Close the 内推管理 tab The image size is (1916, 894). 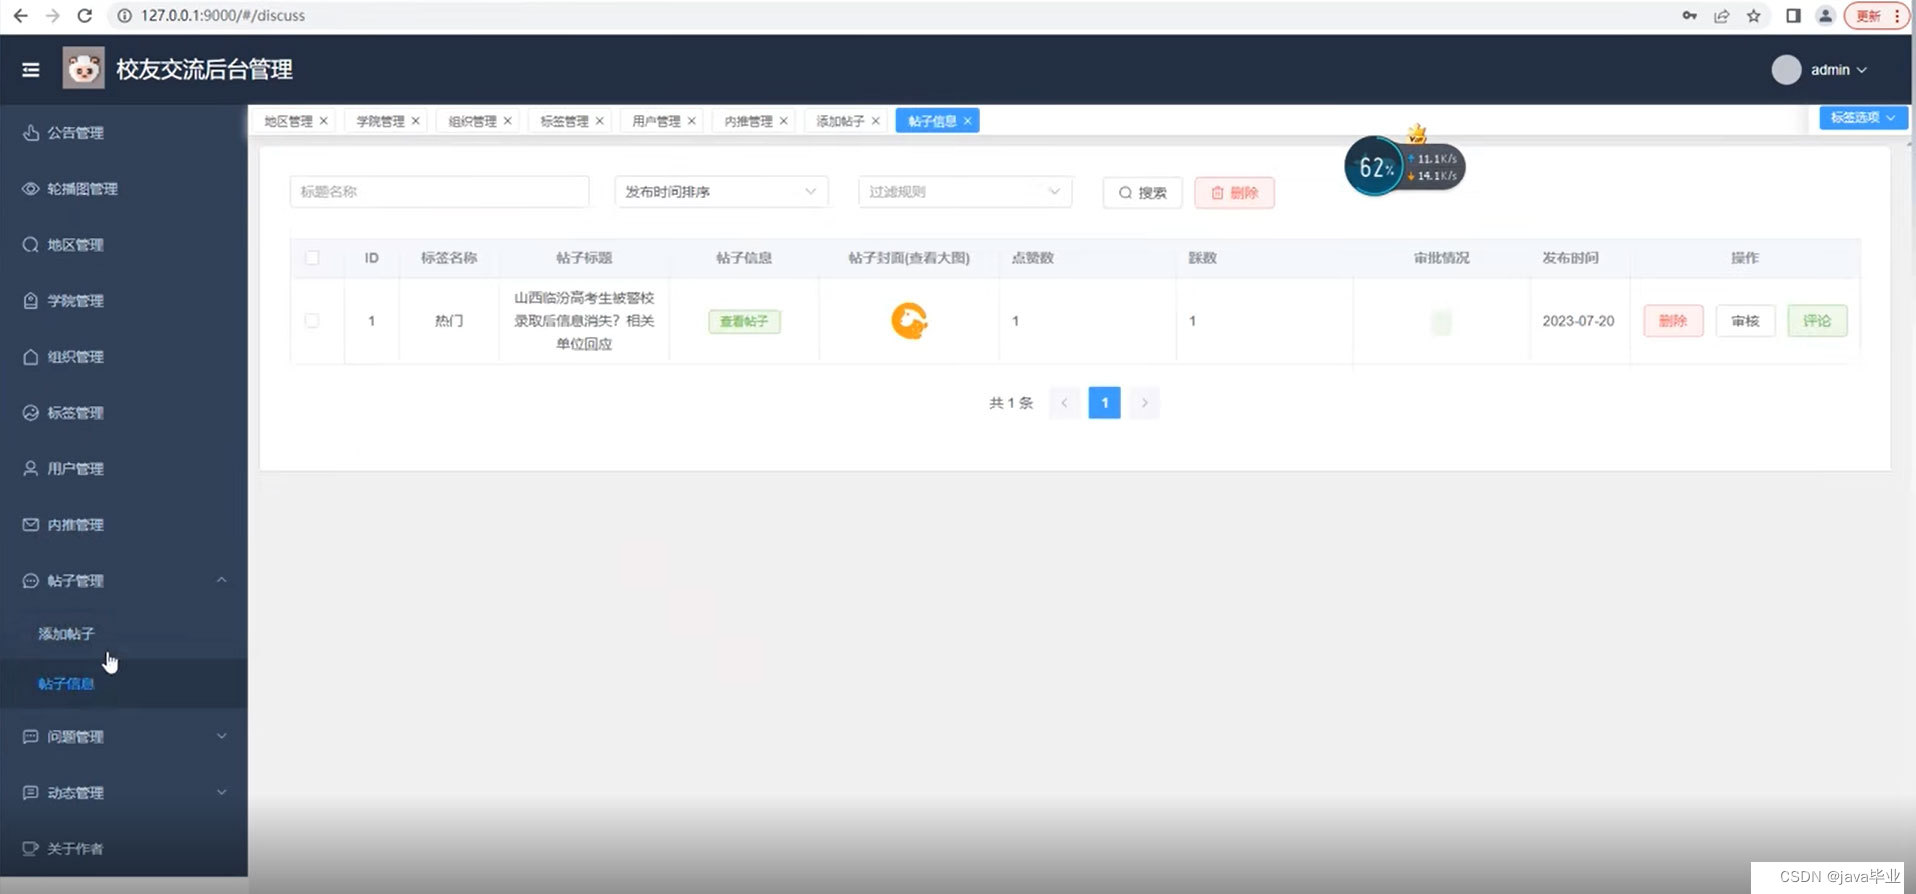tap(783, 121)
